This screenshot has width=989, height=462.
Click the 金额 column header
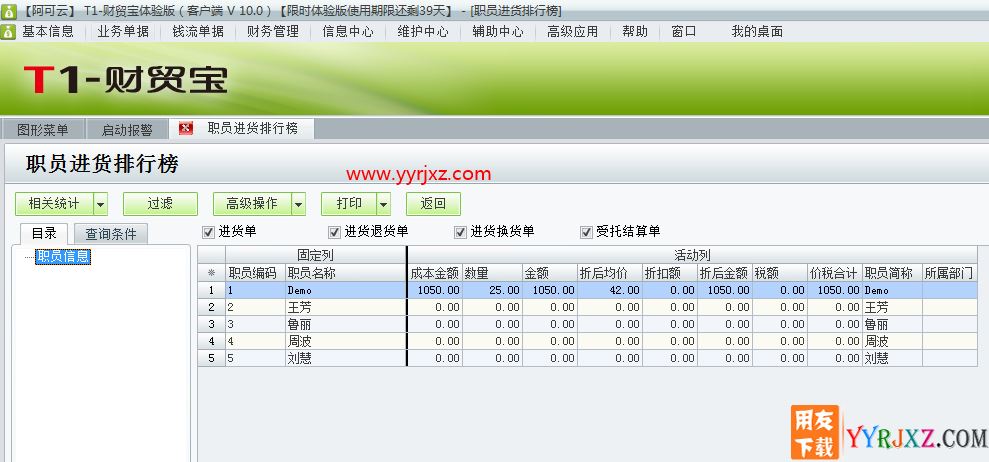coord(549,273)
